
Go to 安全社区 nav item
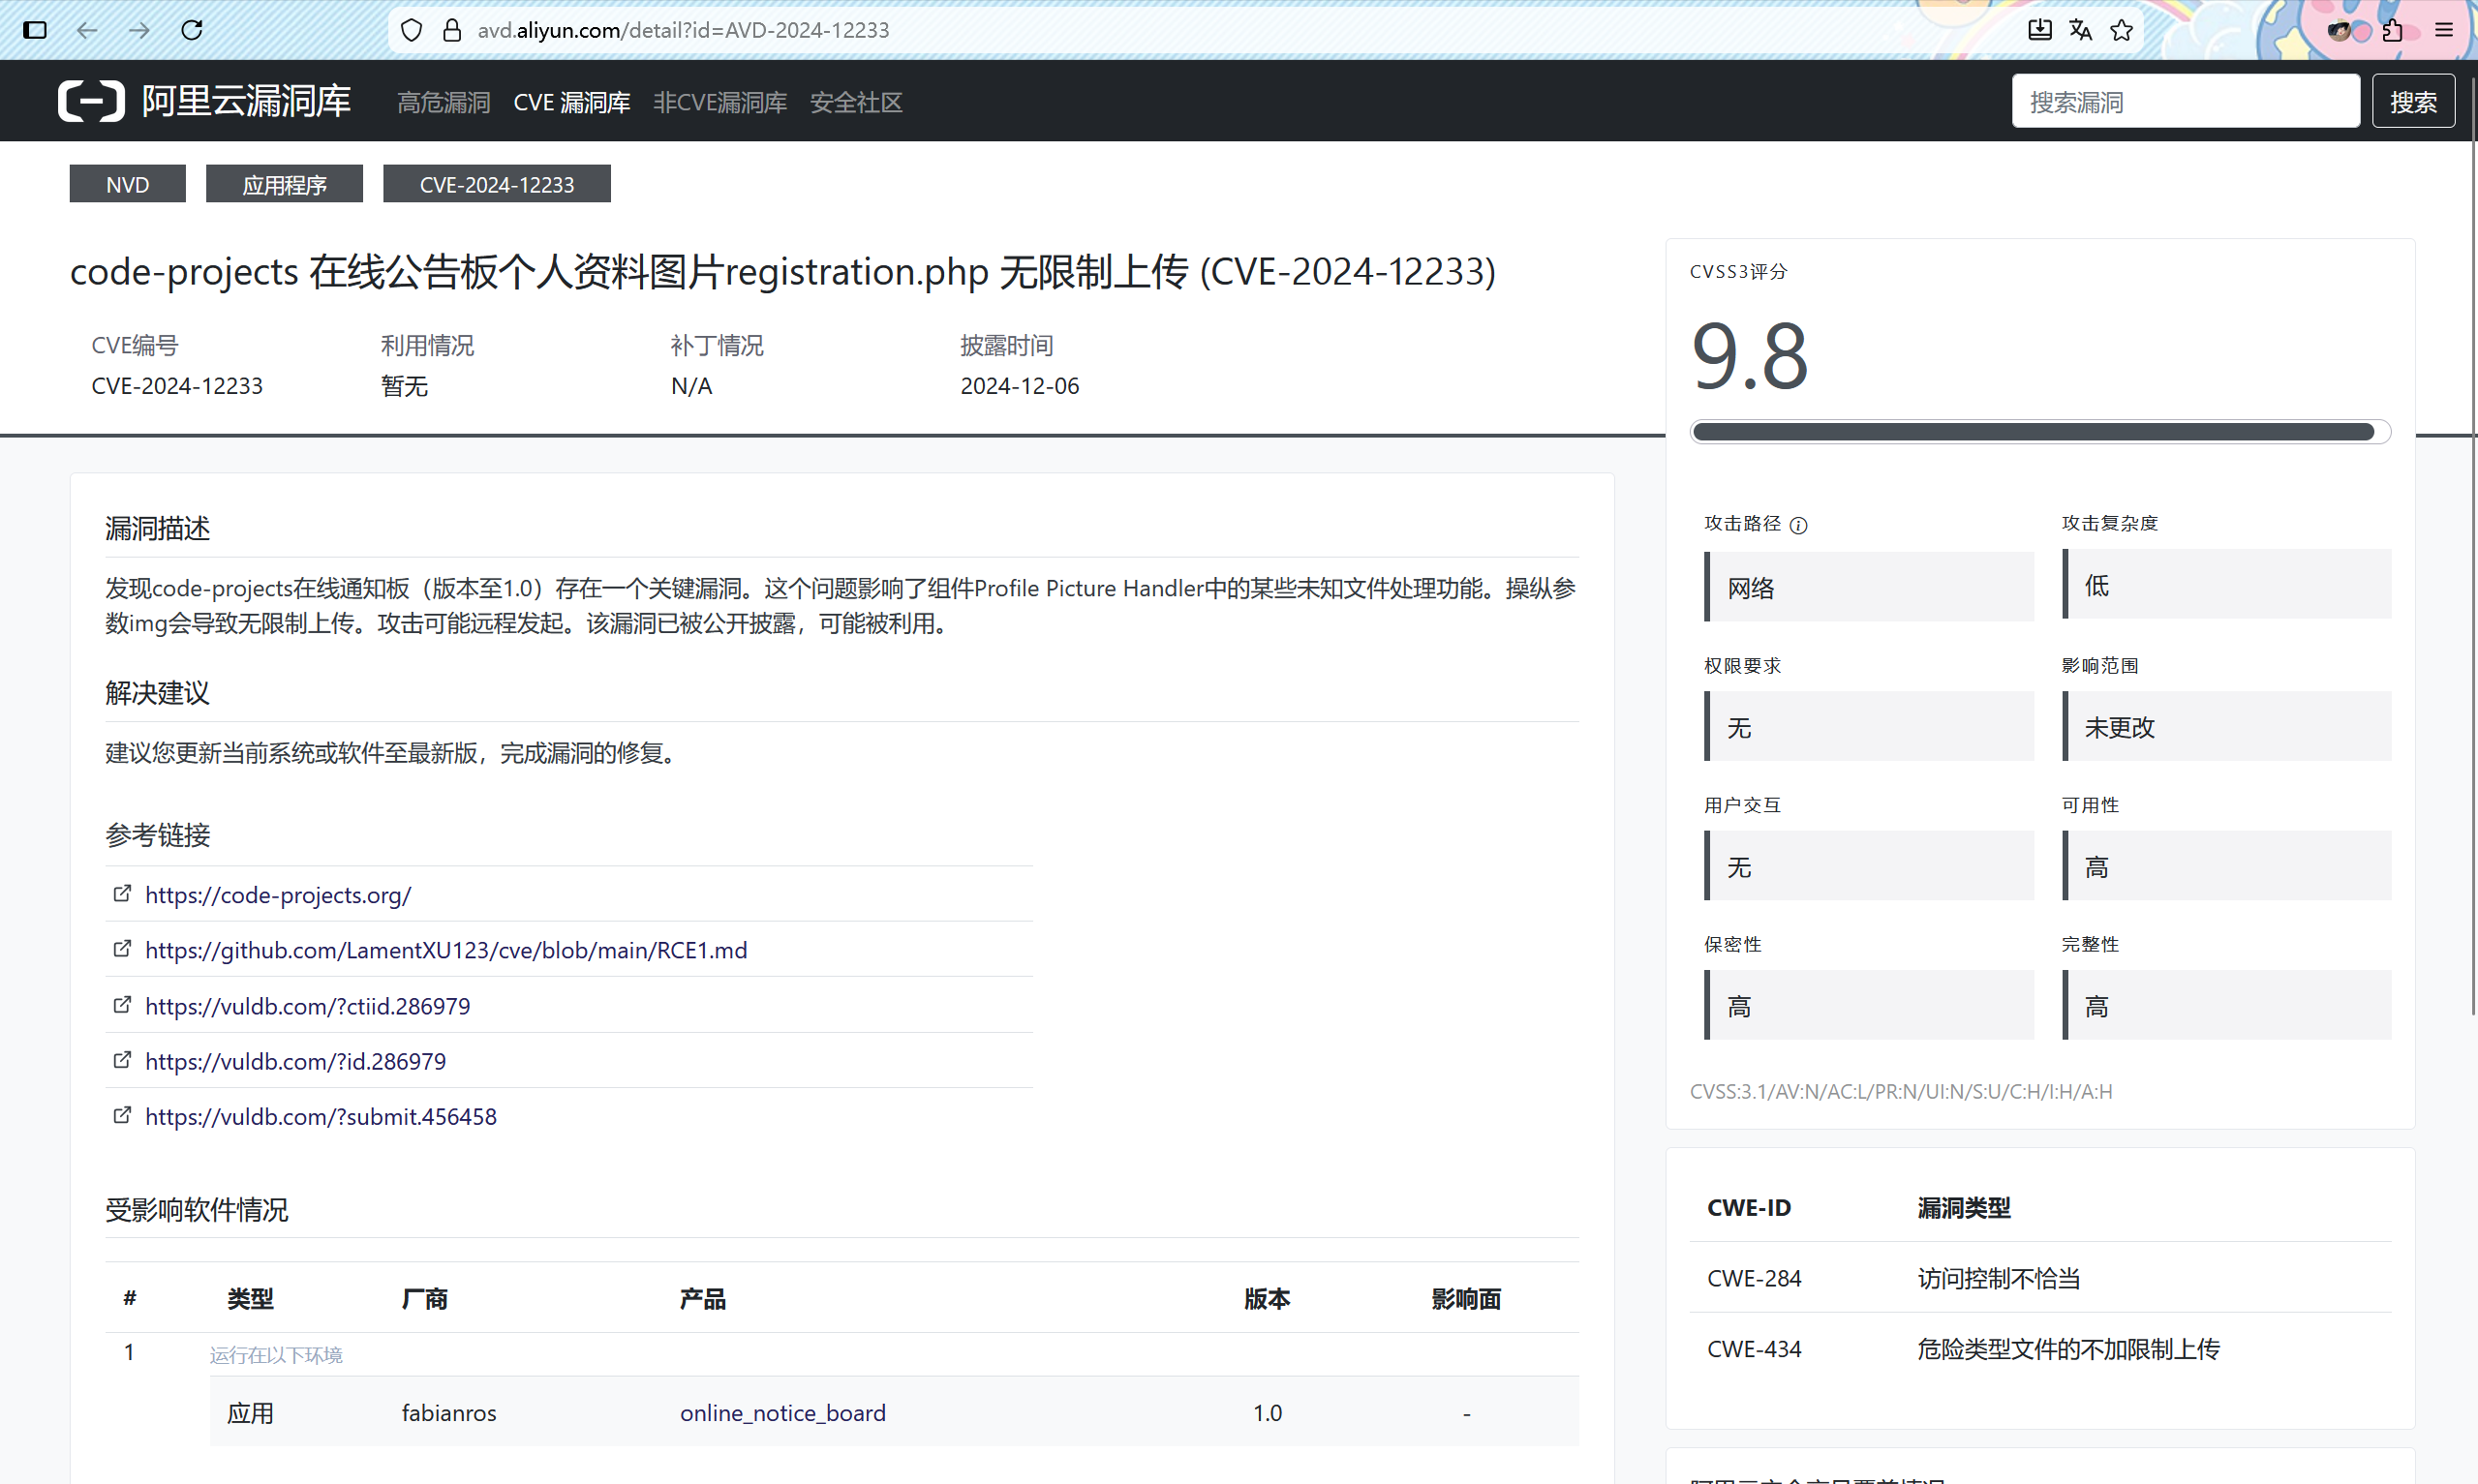point(856,102)
